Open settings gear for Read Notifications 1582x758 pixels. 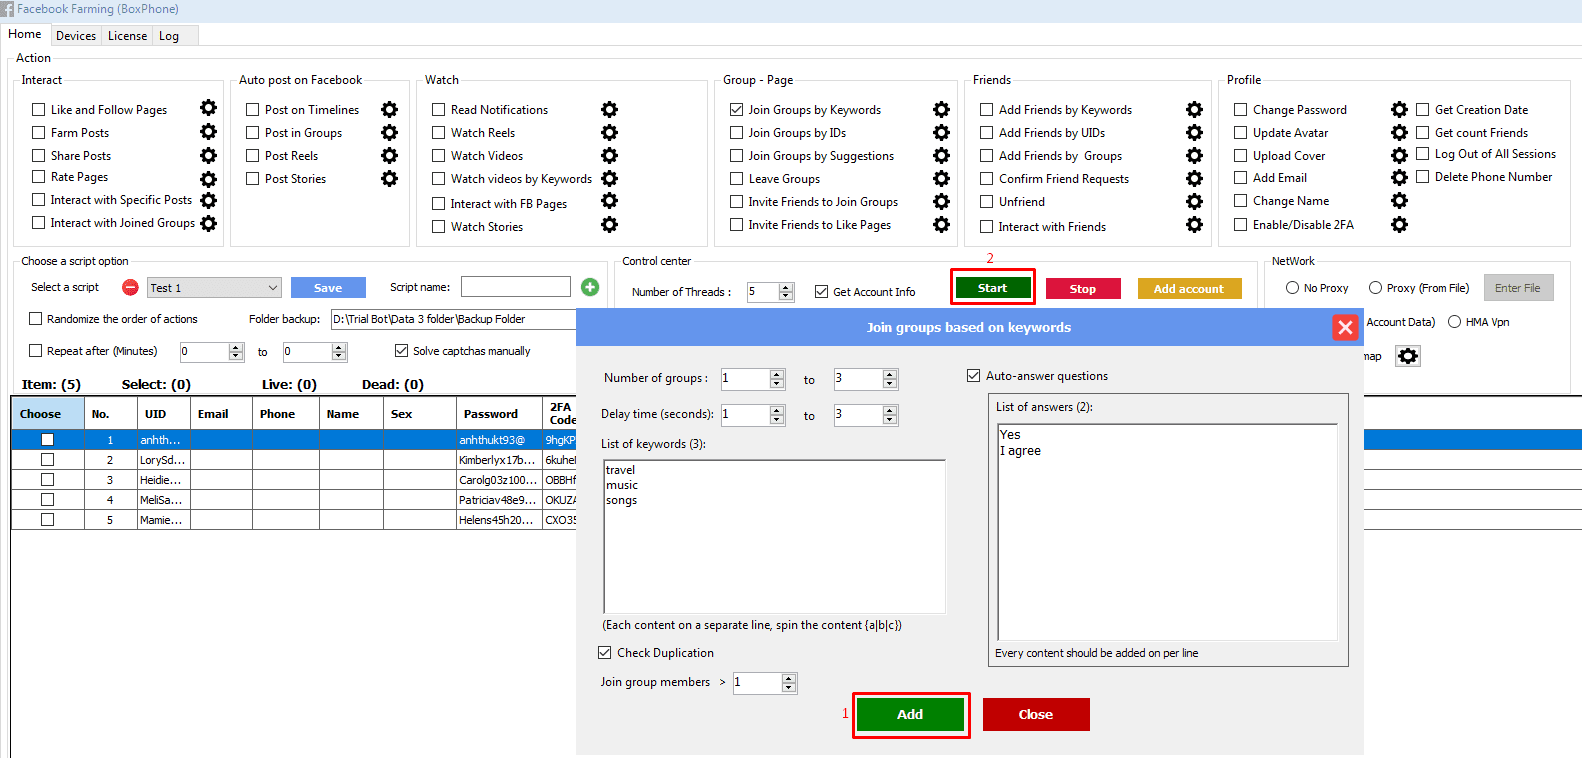click(609, 109)
